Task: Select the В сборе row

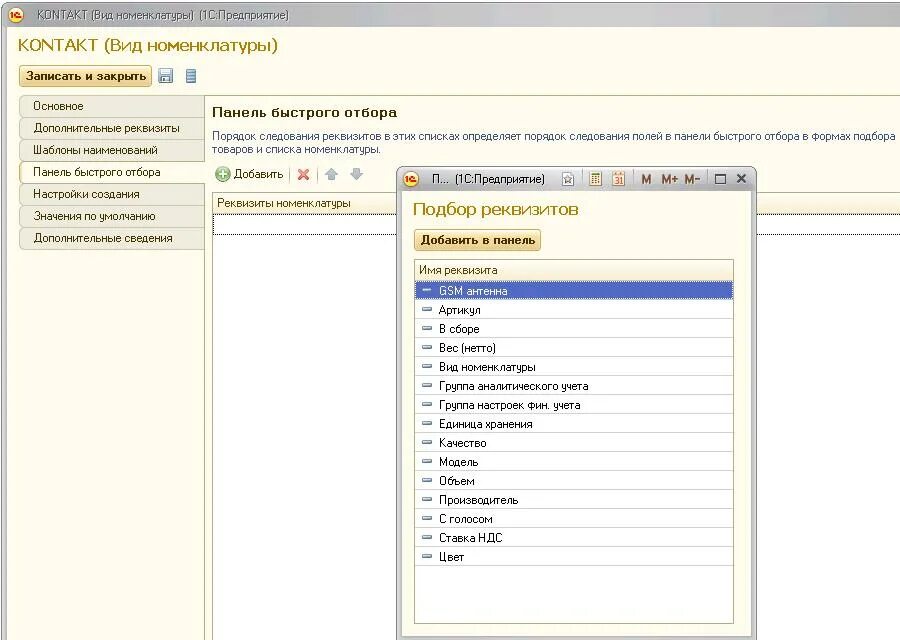Action: pyautogui.click(x=573, y=329)
